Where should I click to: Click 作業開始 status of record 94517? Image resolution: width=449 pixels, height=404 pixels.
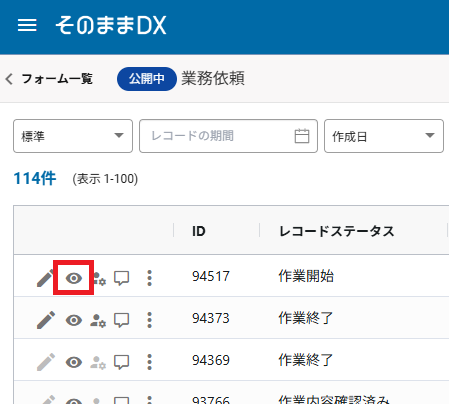click(x=306, y=276)
